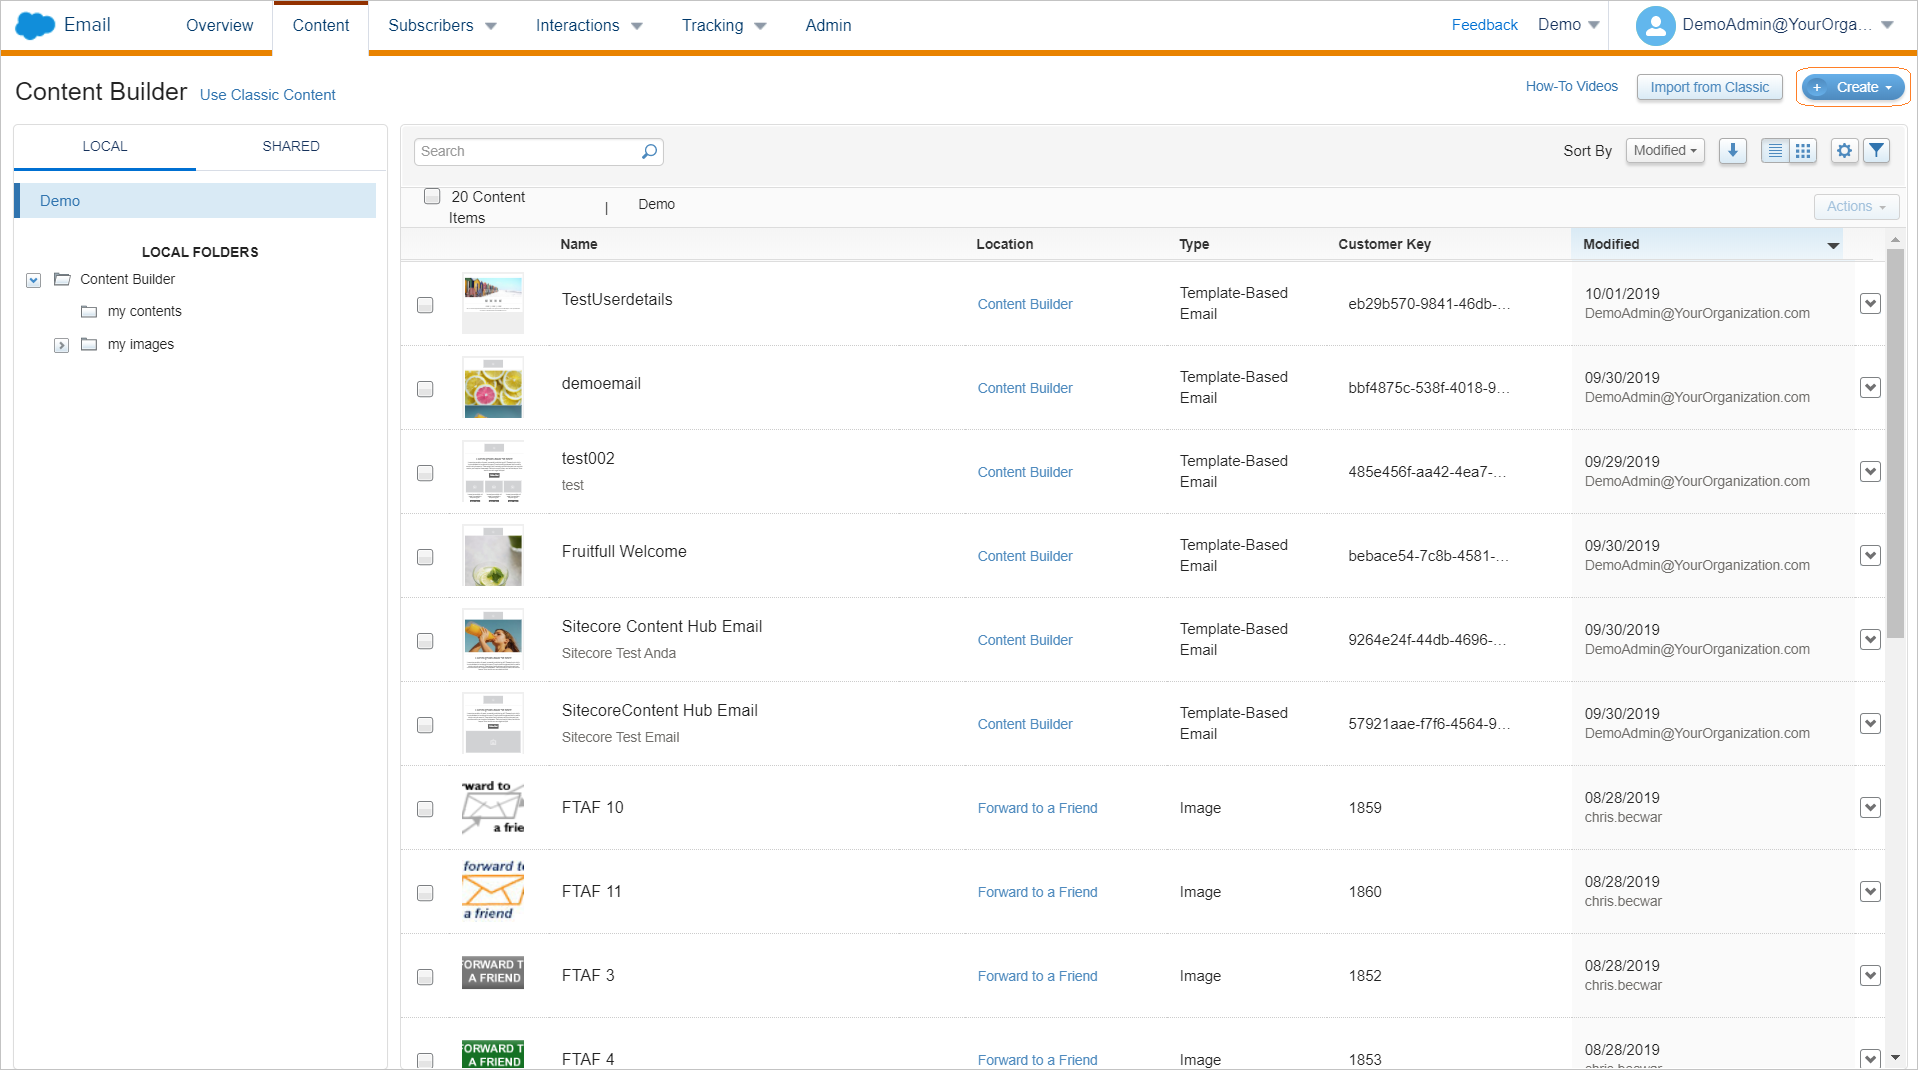Go to the Overview tab

(x=219, y=26)
